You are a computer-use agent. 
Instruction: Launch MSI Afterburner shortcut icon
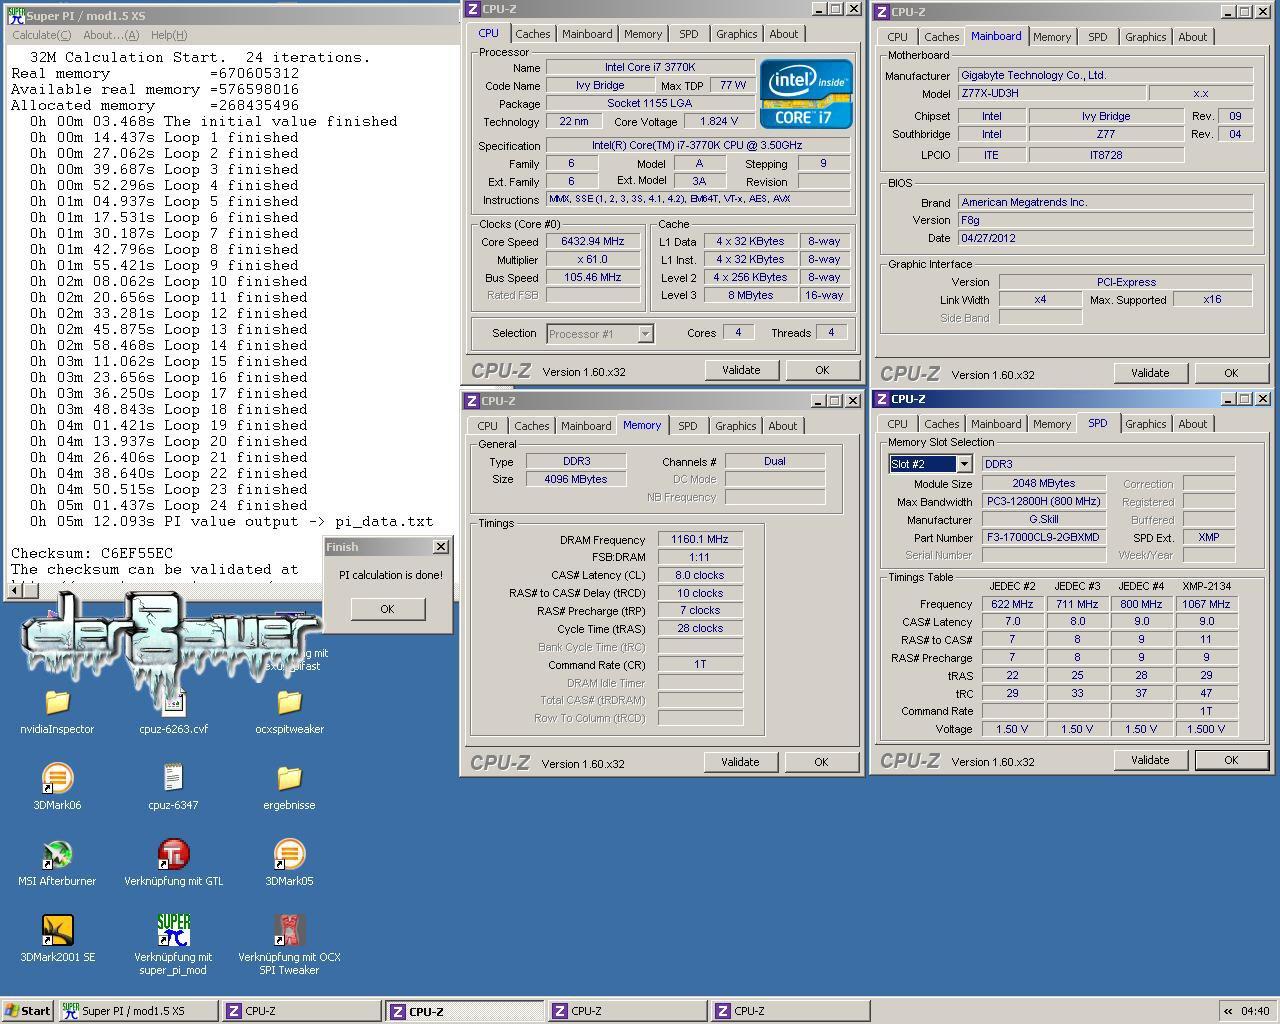pyautogui.click(x=57, y=854)
